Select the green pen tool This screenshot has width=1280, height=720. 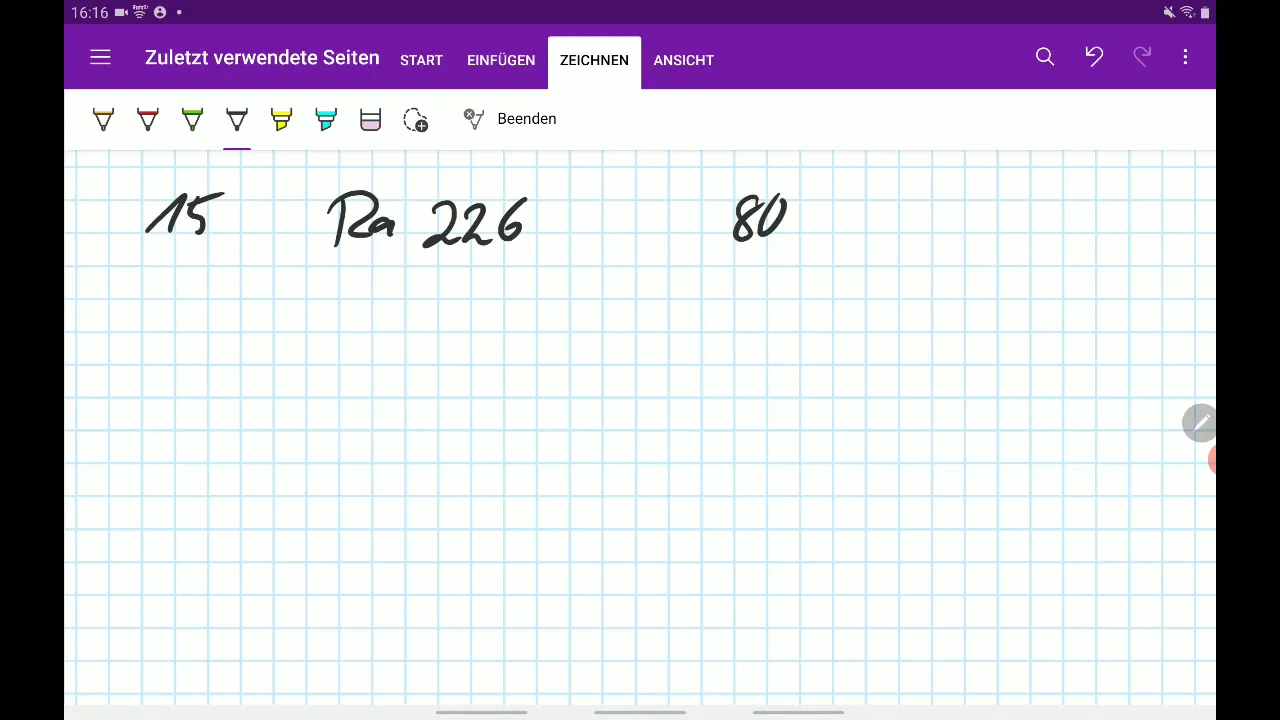[x=192, y=120]
